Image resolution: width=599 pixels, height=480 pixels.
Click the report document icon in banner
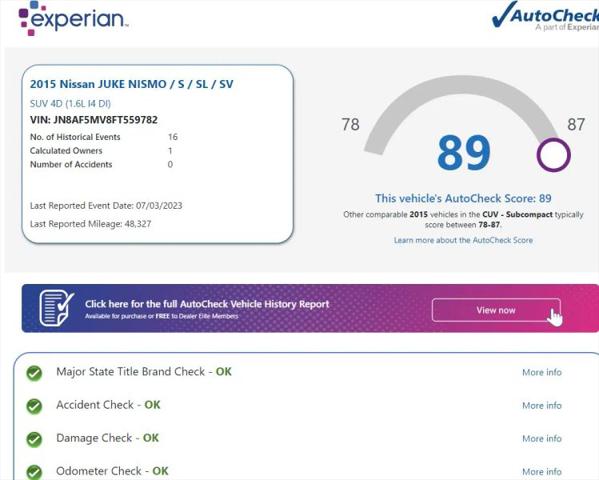pyautogui.click(x=57, y=308)
